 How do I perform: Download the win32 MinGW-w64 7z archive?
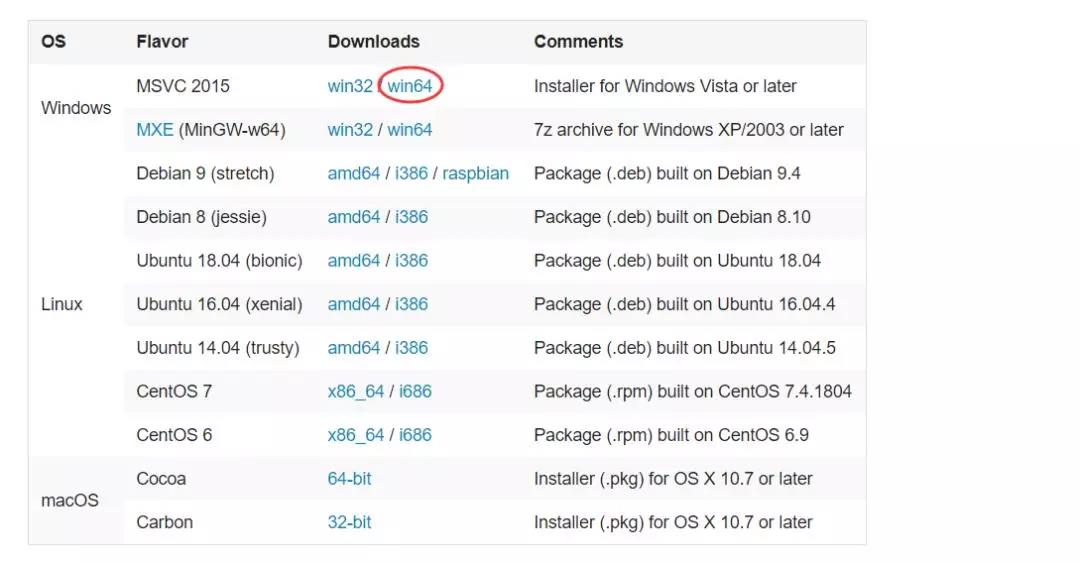[x=350, y=130]
